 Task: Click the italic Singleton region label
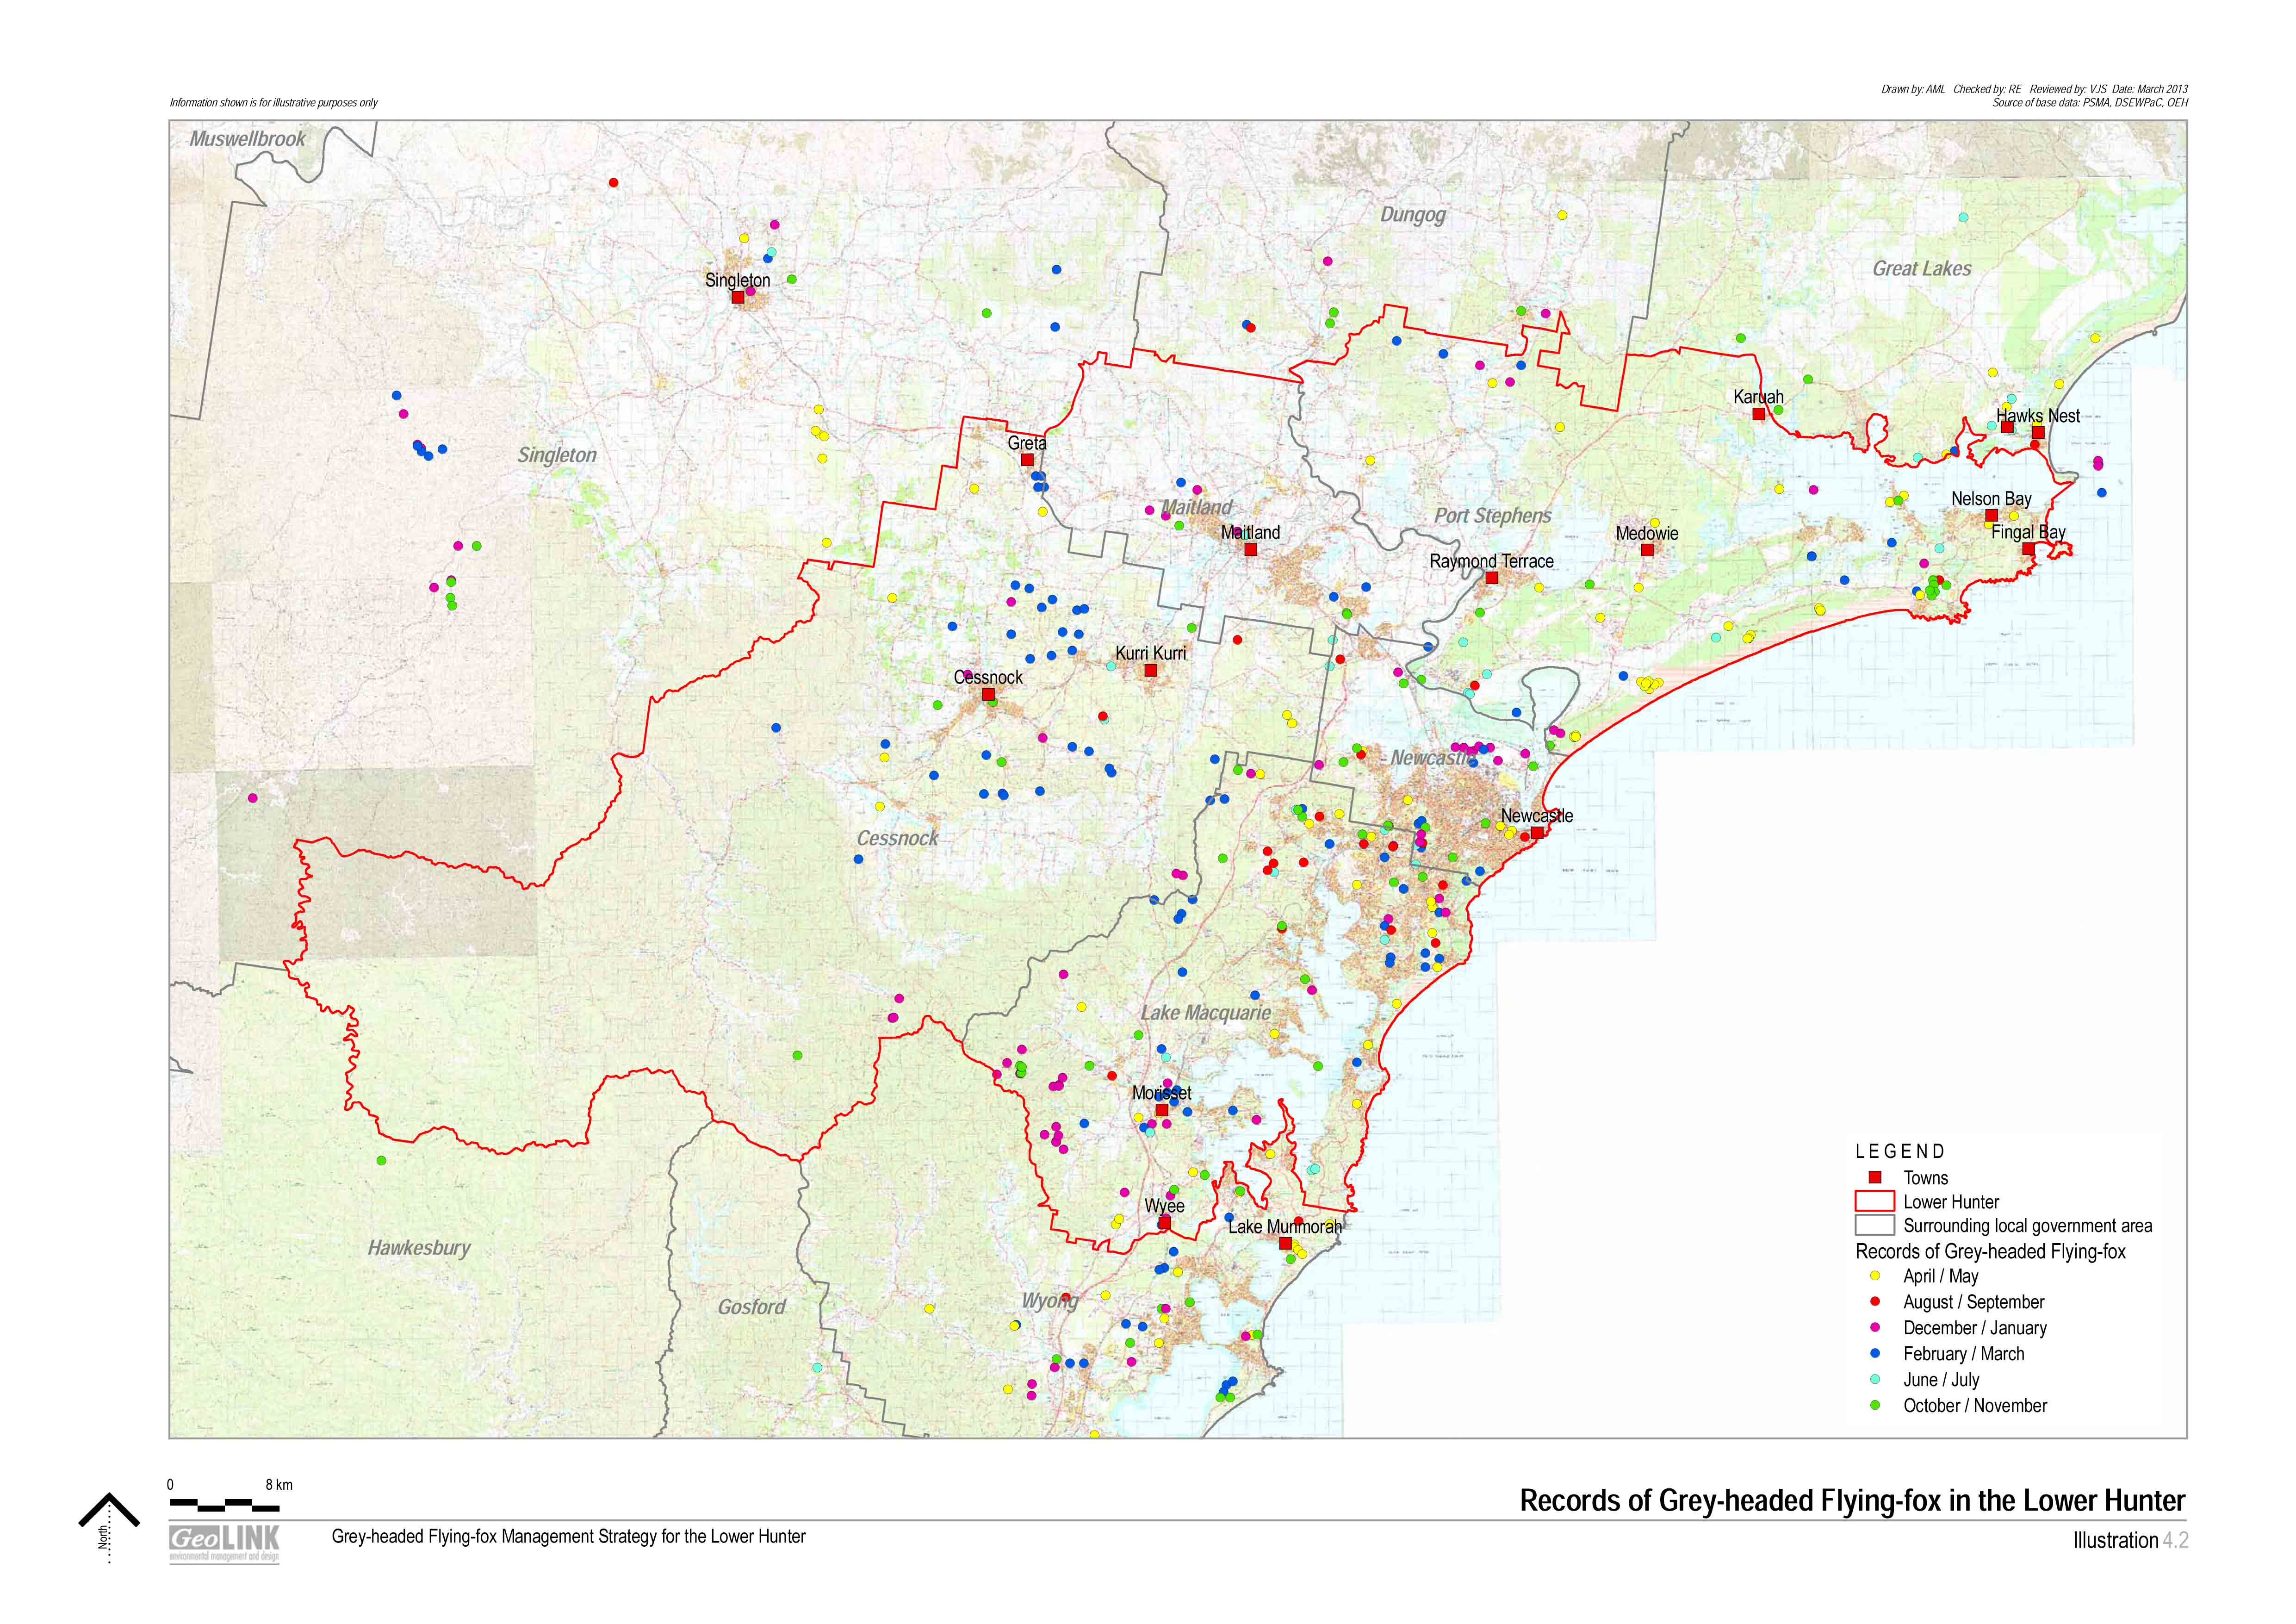[x=557, y=455]
